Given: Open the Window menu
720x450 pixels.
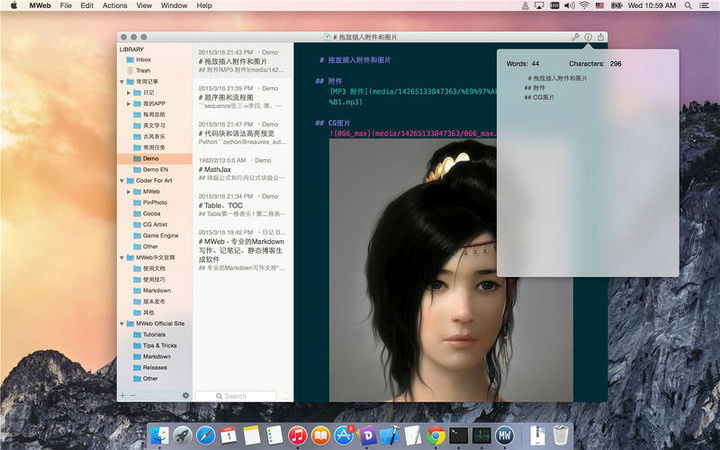Looking at the screenshot, I should (174, 6).
